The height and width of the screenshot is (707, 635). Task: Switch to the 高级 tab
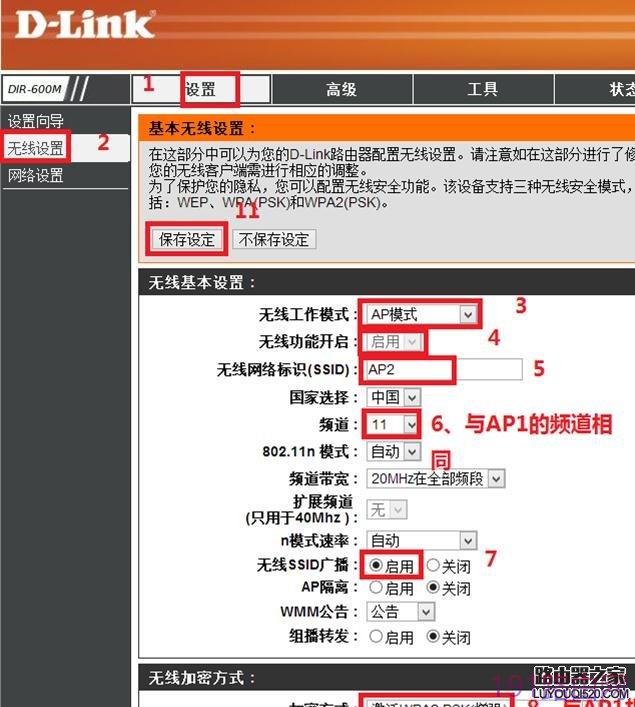point(342,89)
